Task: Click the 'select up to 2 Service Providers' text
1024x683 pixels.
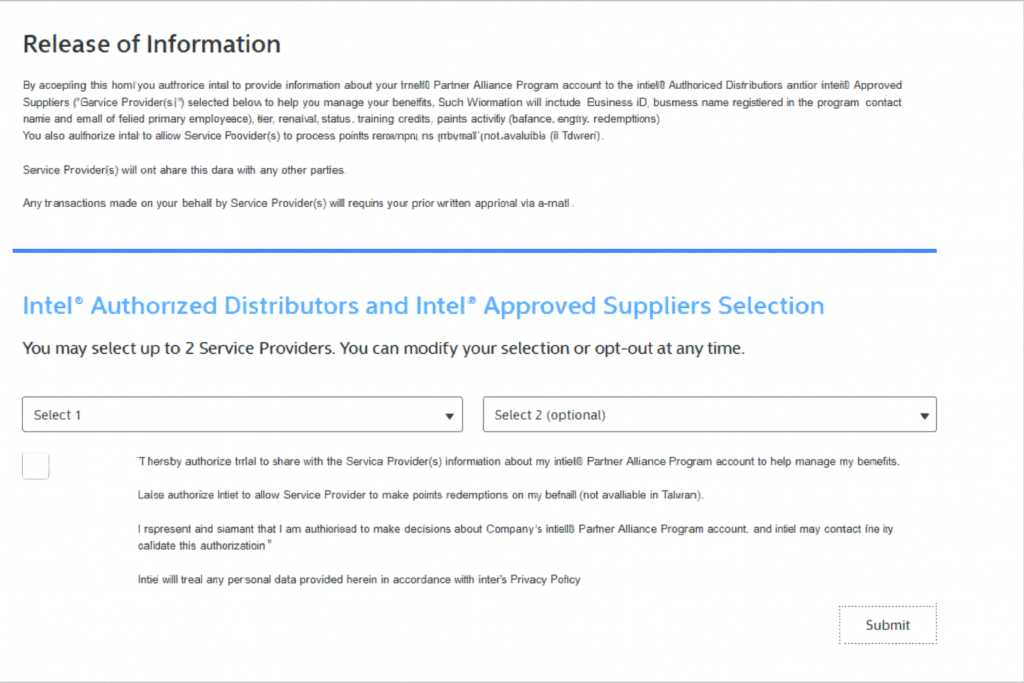Action: pyautogui.click(x=383, y=349)
